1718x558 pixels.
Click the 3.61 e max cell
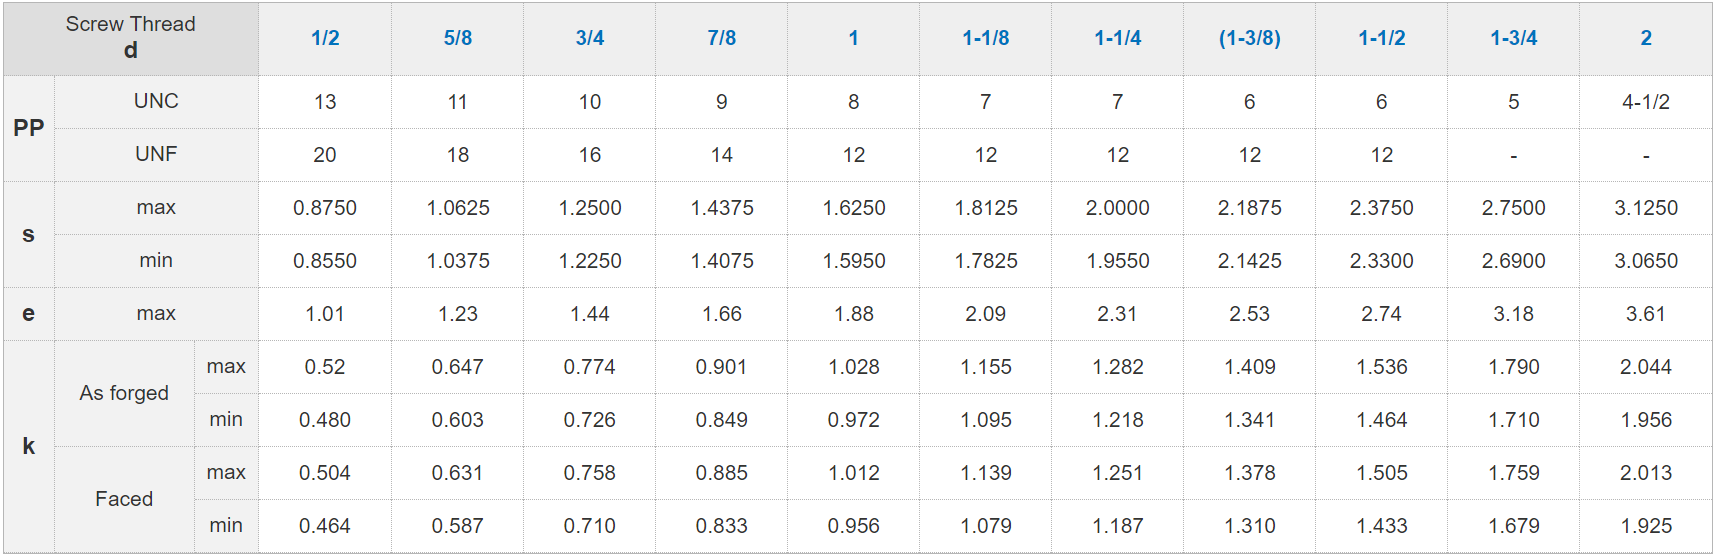tap(1646, 314)
